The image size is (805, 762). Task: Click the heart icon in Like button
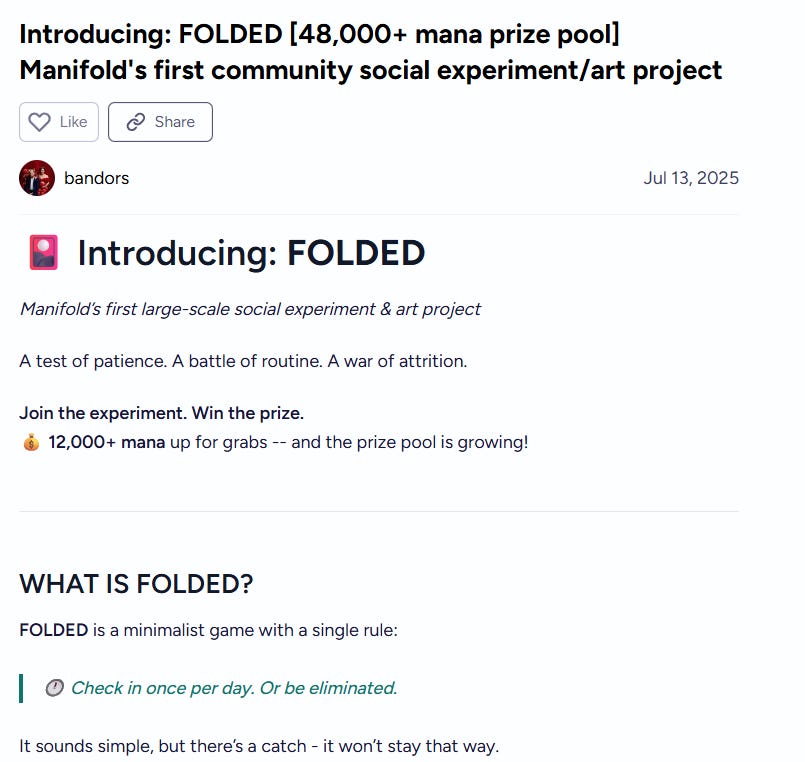(39, 122)
